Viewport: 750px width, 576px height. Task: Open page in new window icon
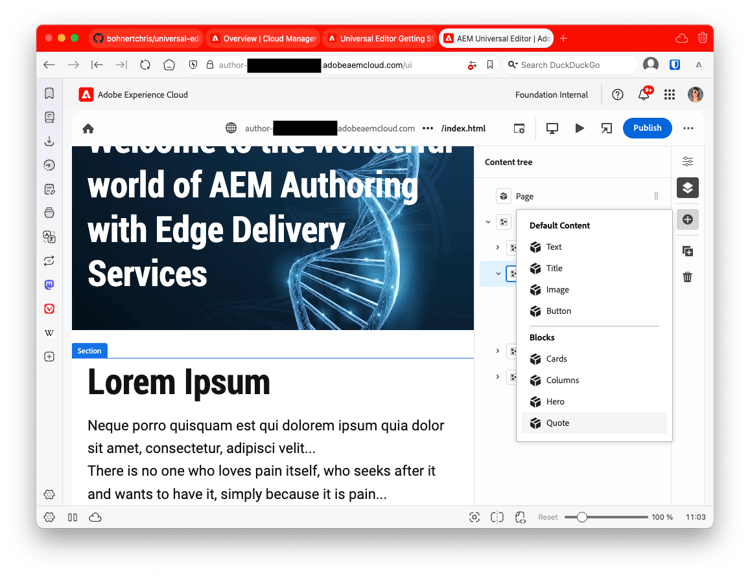tap(607, 128)
